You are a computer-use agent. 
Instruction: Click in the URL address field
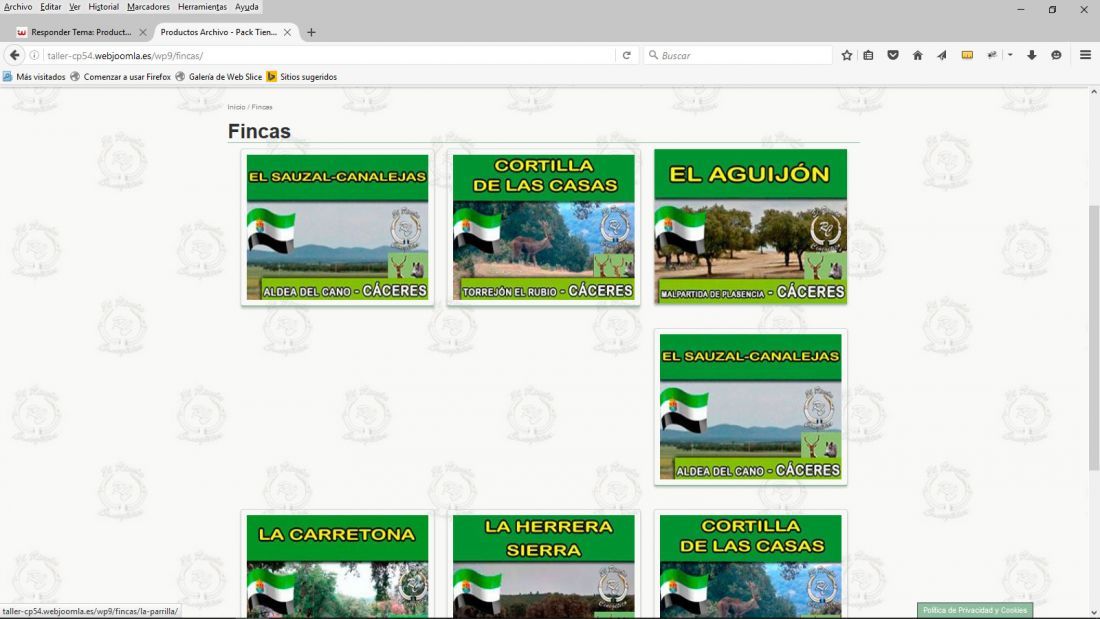point(328,55)
